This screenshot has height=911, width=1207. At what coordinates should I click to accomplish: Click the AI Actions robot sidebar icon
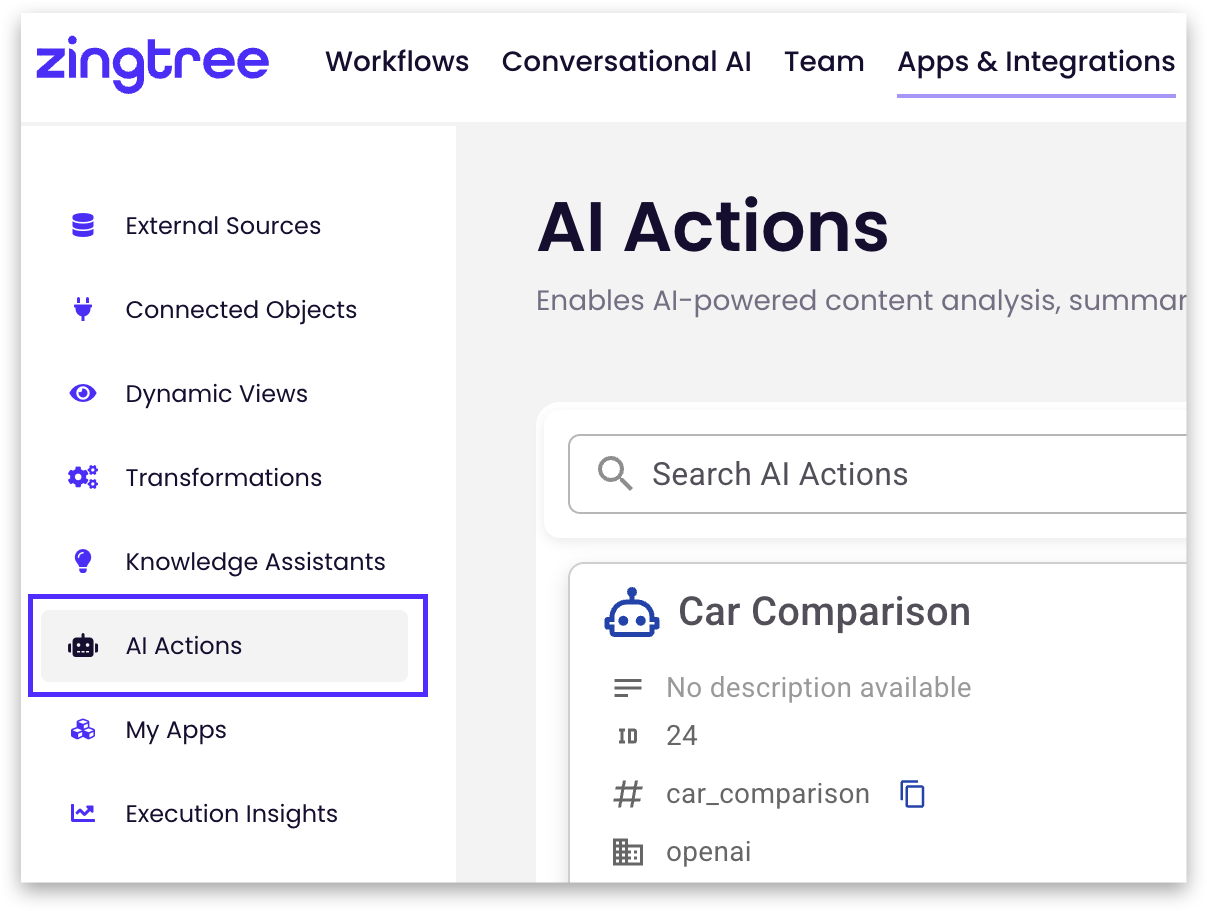click(x=83, y=647)
